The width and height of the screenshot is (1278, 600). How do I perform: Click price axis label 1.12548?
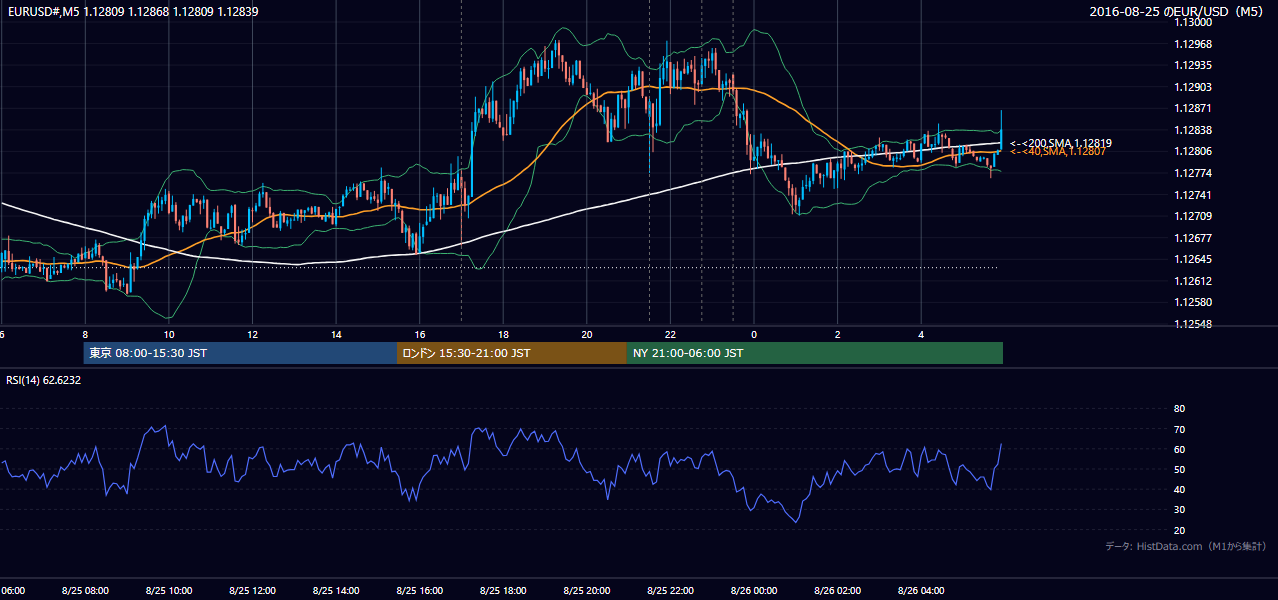pos(1193,324)
